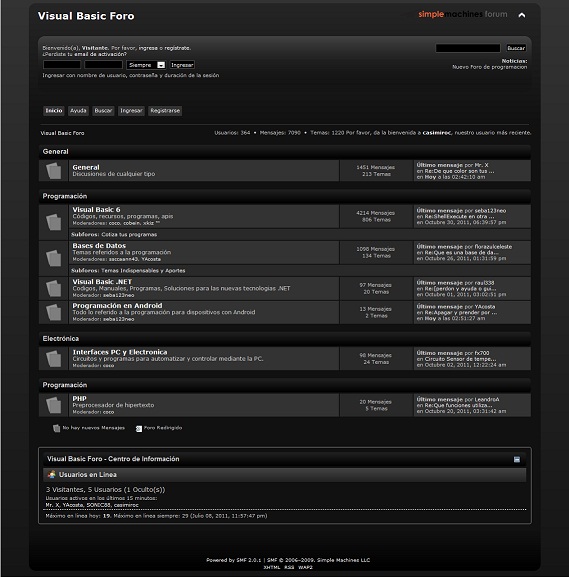Open the Ayuda menu tab

tap(78, 111)
